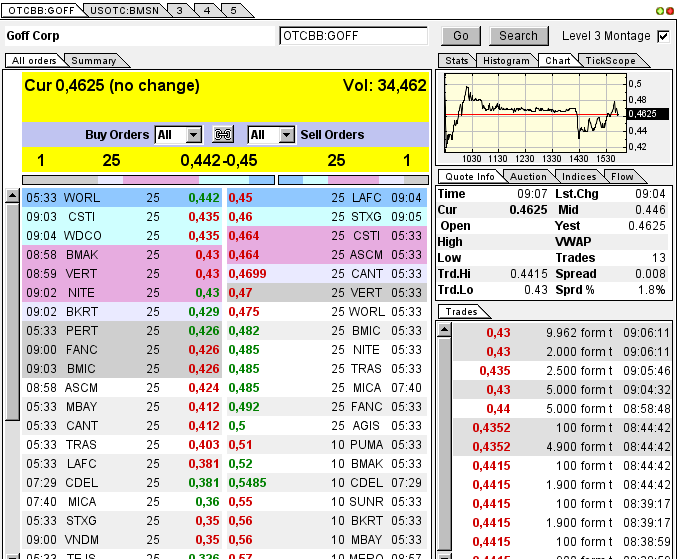Screen dimensions: 680x559
Task: Click the WDCO buy order row
Action: 122,236
